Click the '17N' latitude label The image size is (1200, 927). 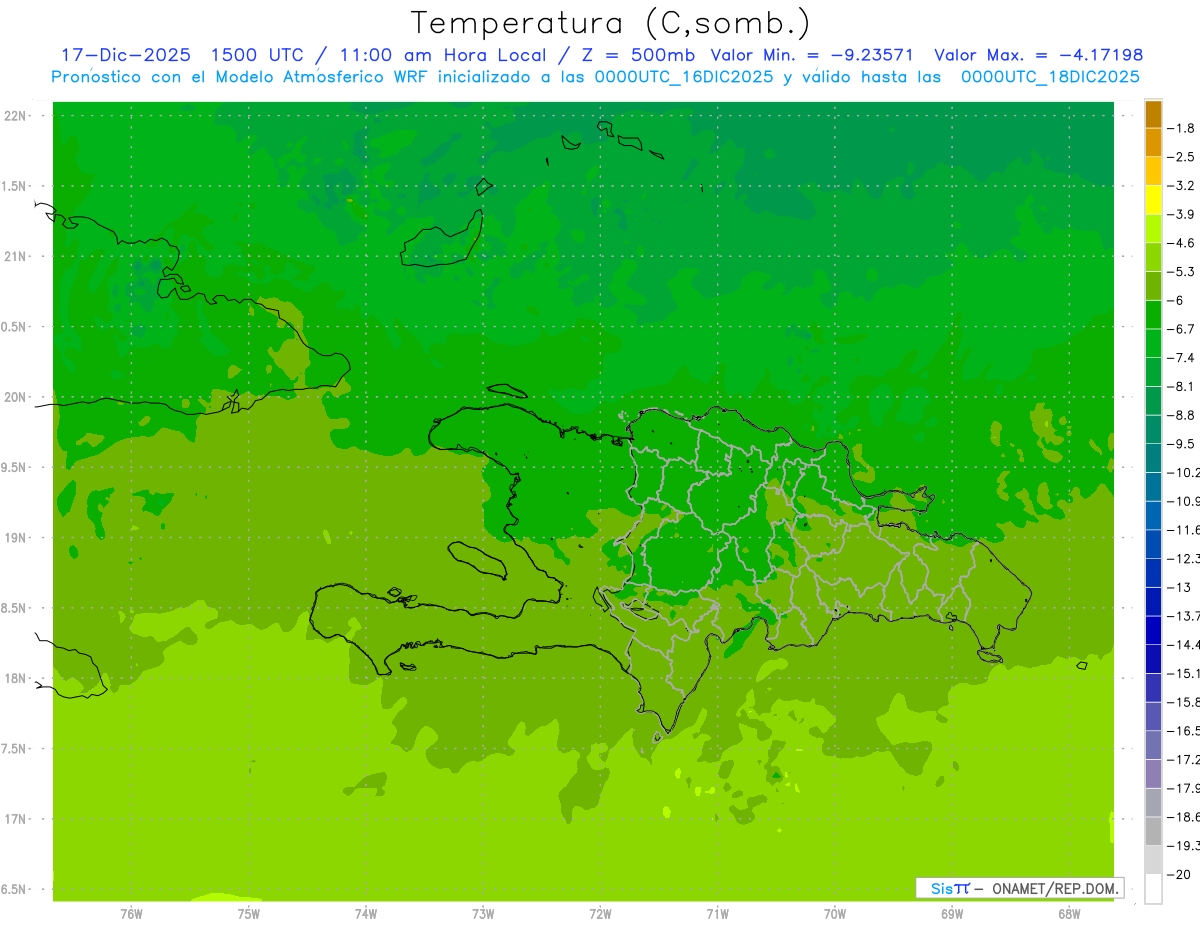coord(16,819)
